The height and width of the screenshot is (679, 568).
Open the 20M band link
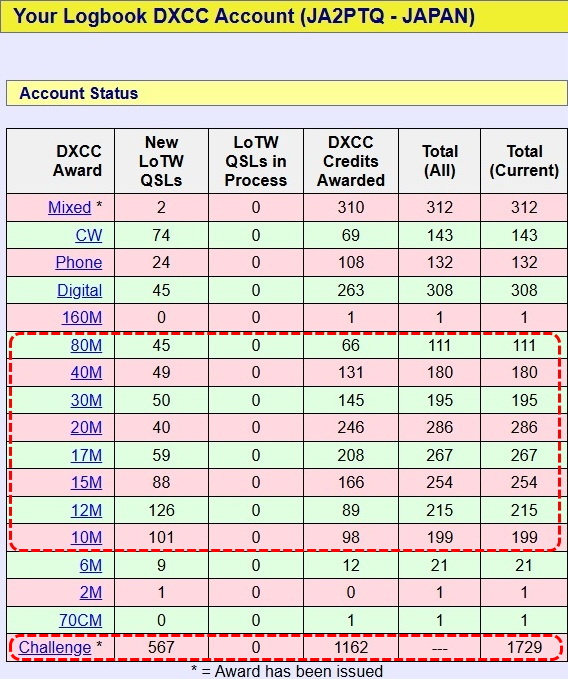click(x=86, y=427)
